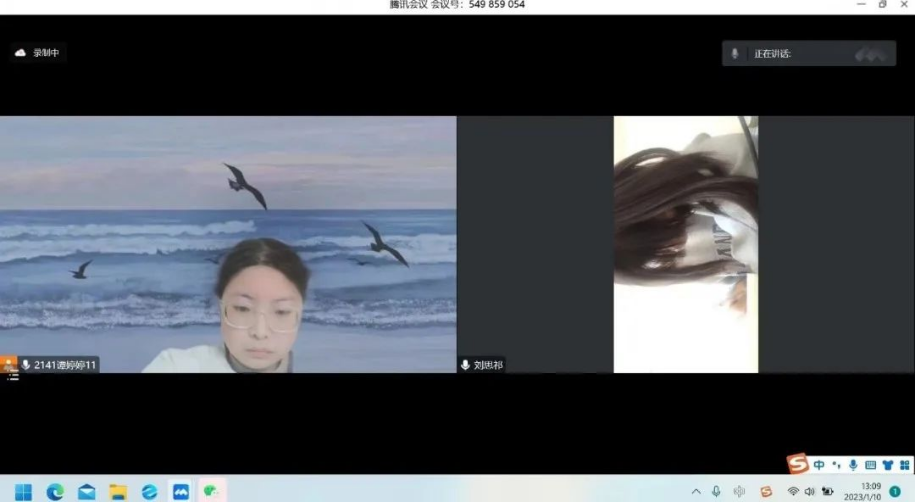
Task: Open the Mail app in taskbar
Action: point(87,491)
